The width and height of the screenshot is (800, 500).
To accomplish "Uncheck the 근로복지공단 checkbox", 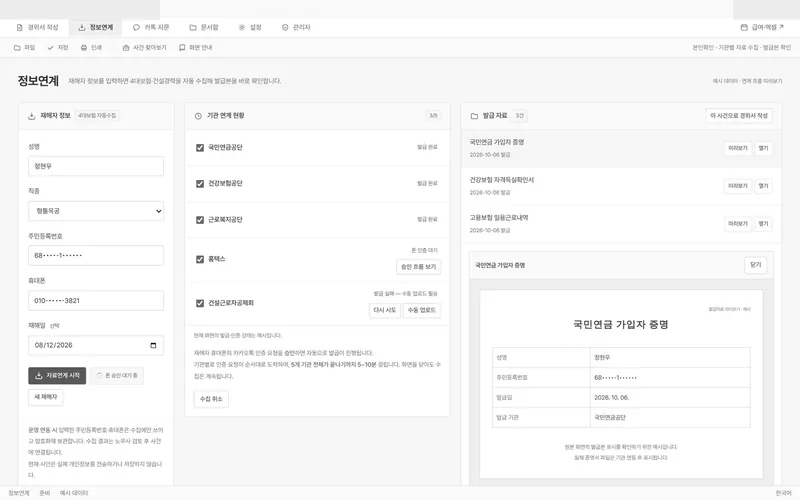I will pos(200,220).
